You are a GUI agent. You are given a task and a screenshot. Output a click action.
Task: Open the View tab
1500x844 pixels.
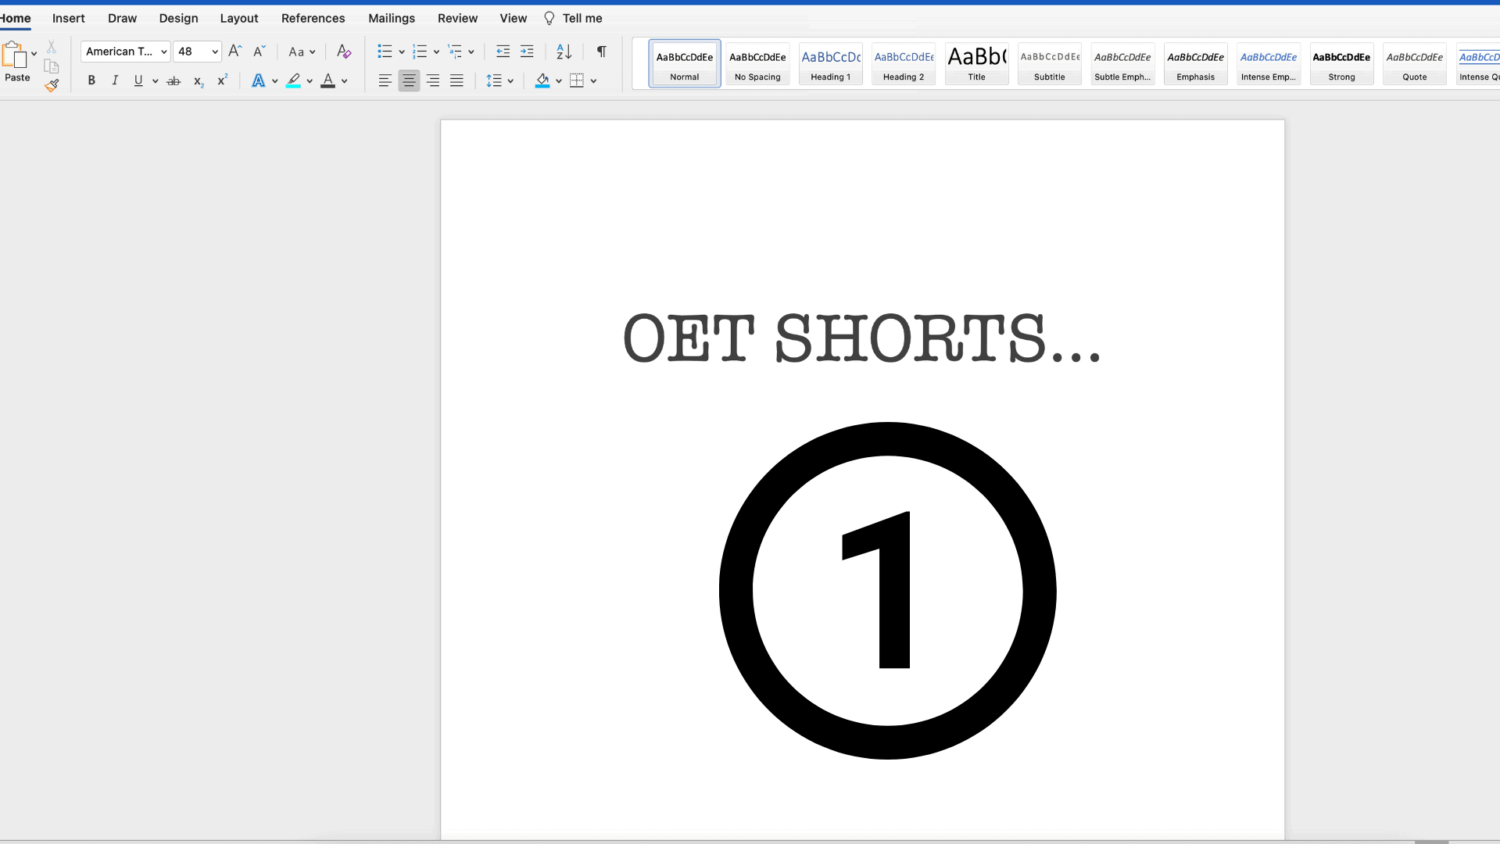(513, 18)
